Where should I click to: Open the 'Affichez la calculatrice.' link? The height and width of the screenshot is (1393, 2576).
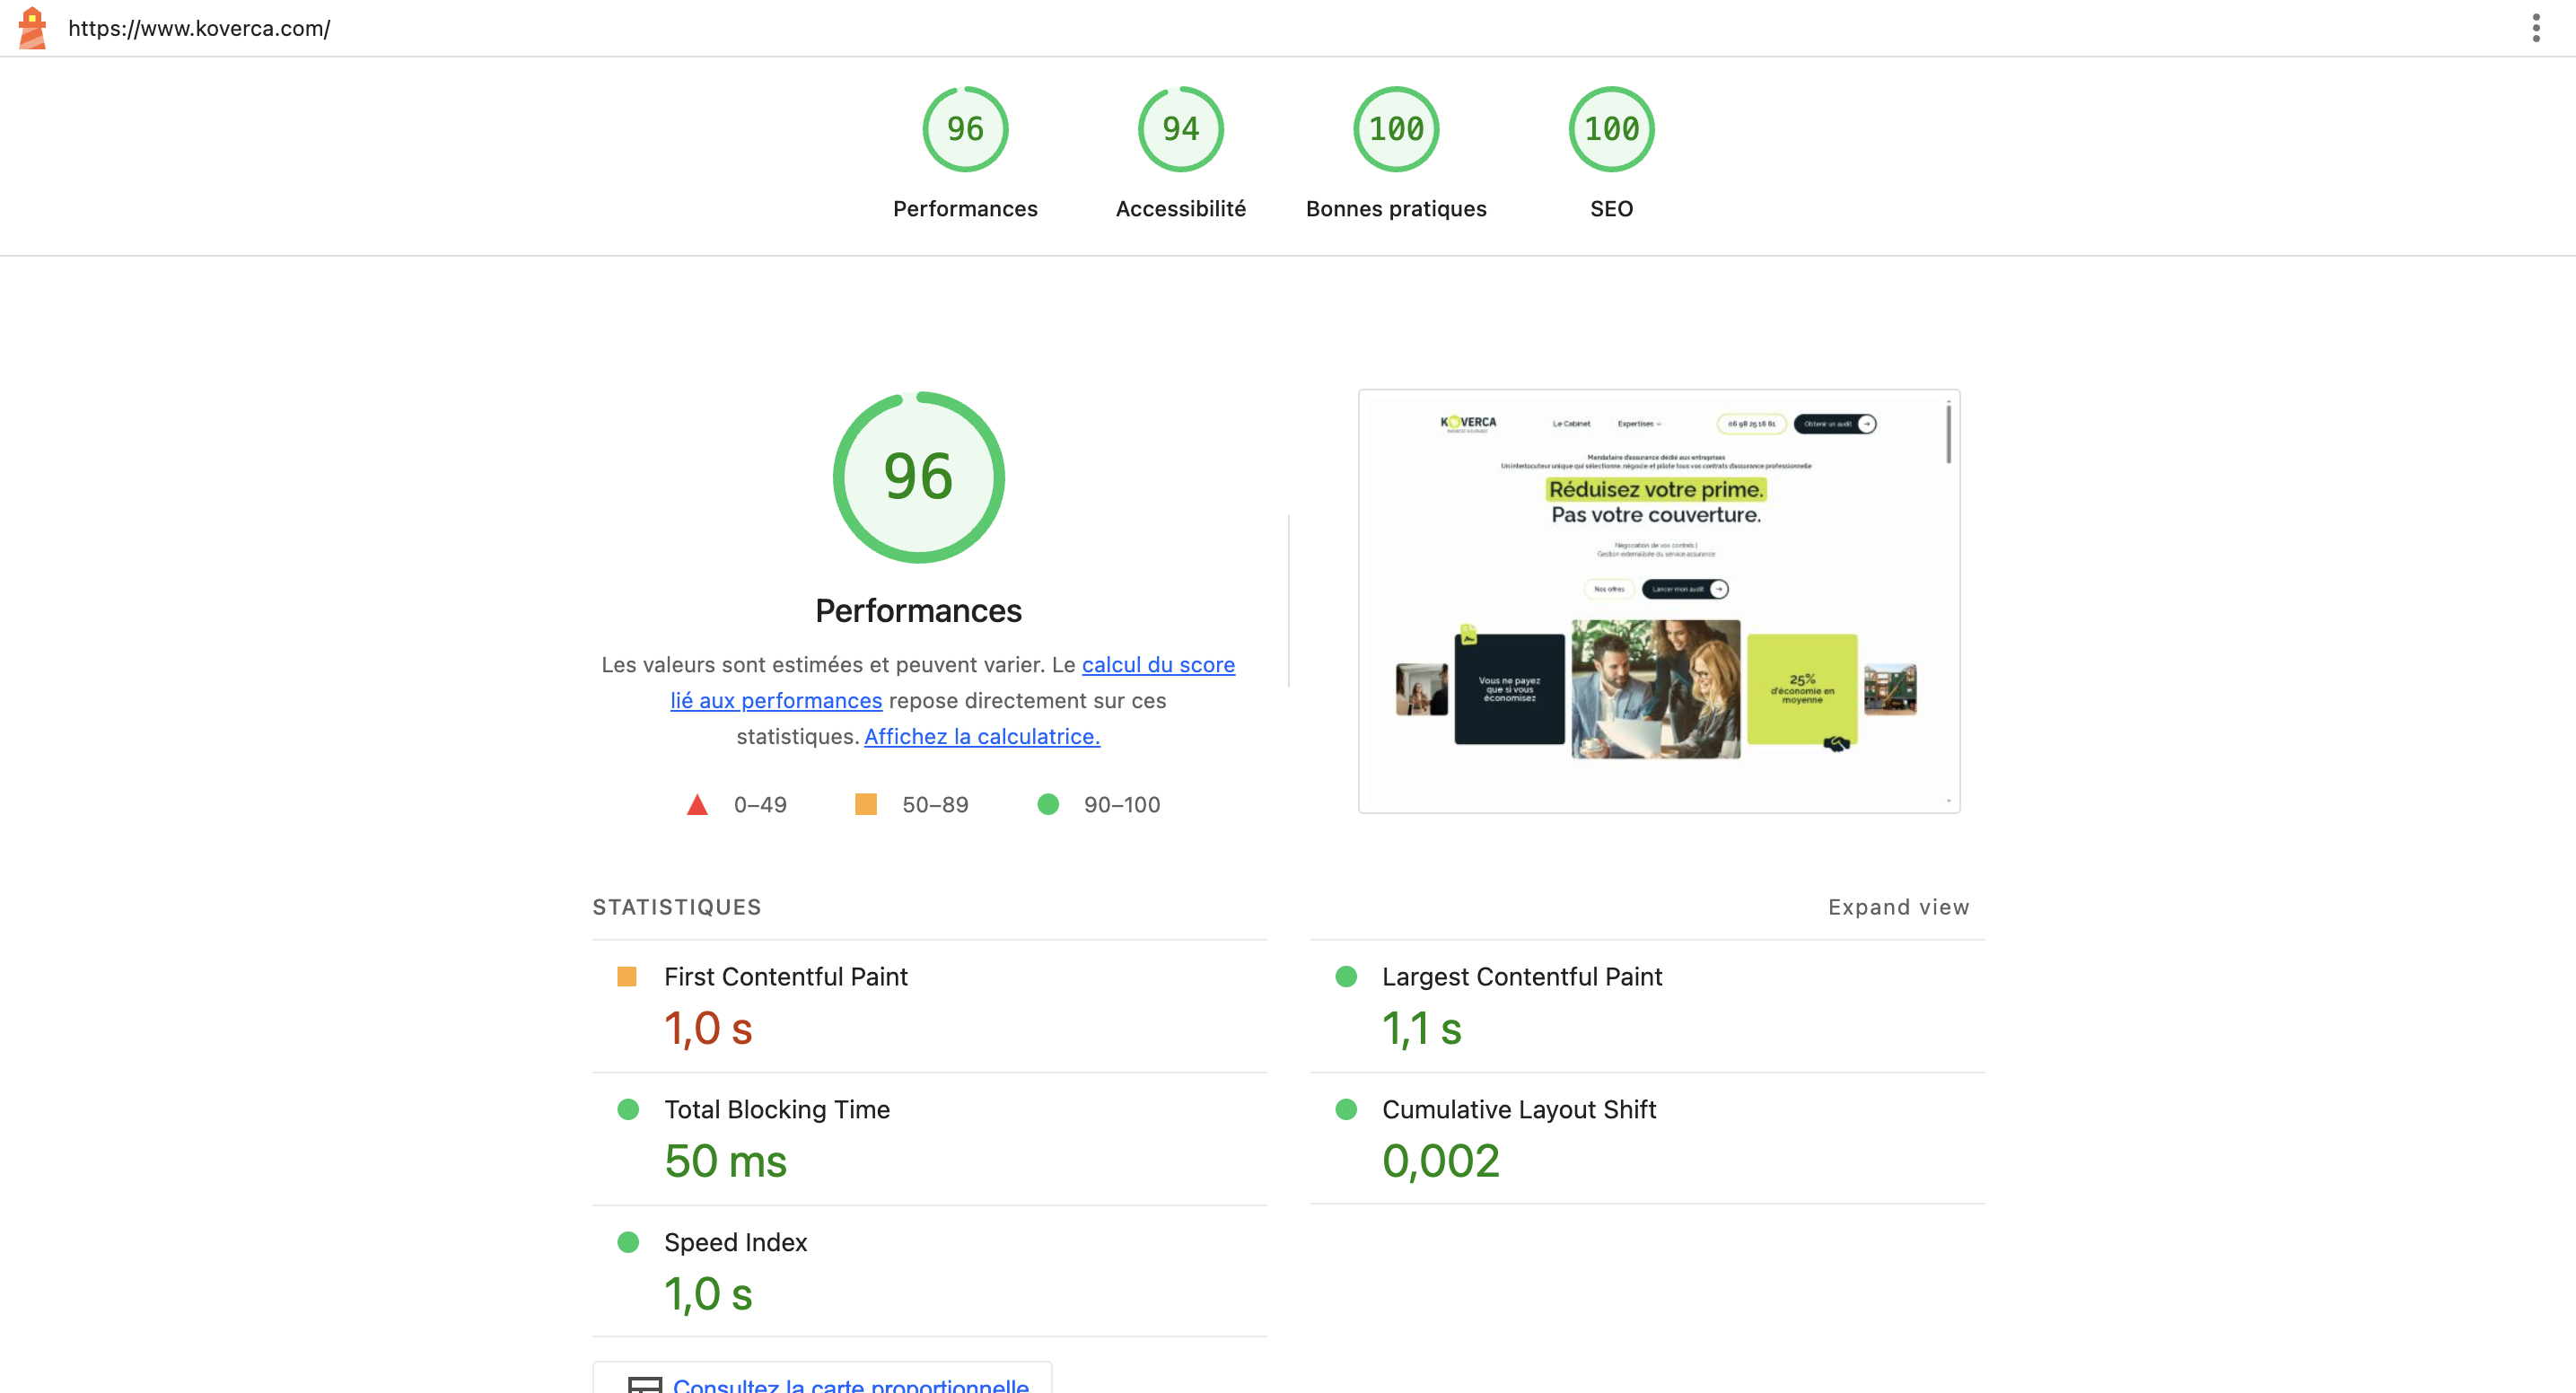click(982, 737)
